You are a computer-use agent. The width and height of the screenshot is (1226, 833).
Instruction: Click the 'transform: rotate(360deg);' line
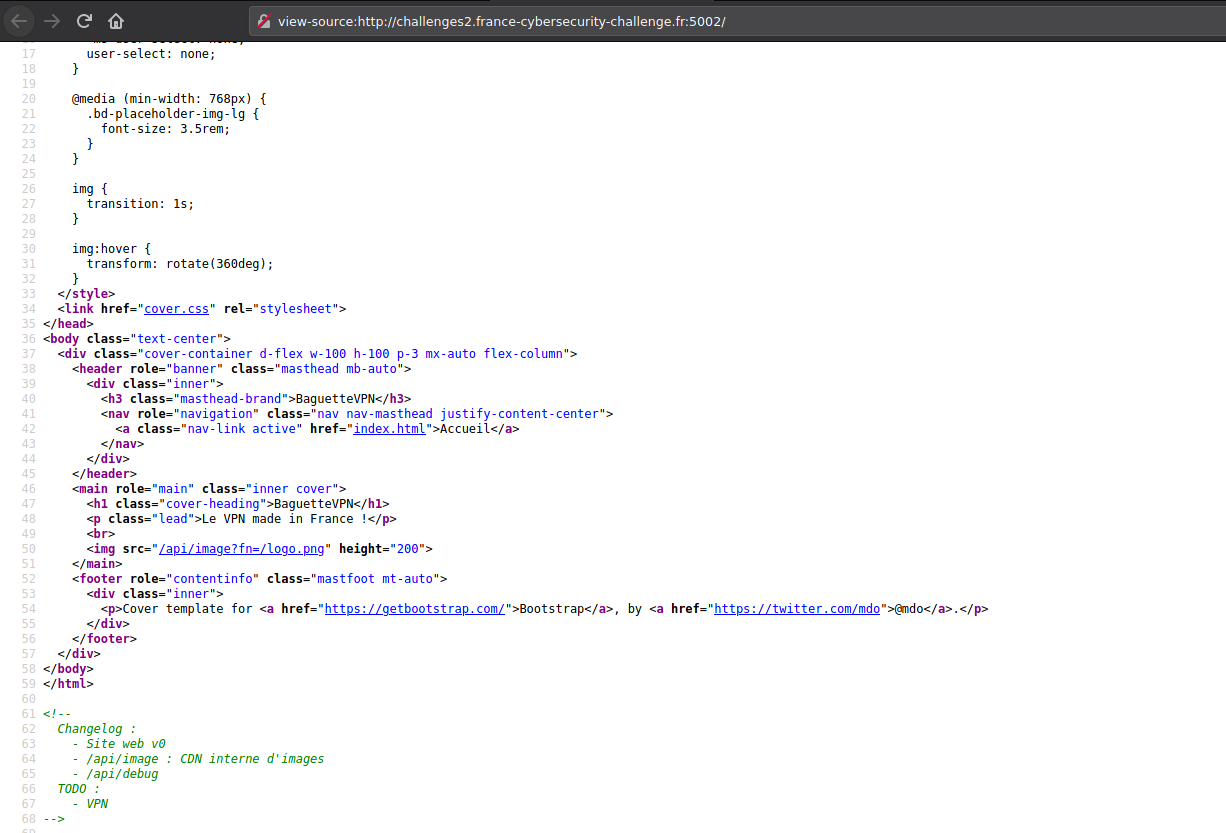click(180, 264)
